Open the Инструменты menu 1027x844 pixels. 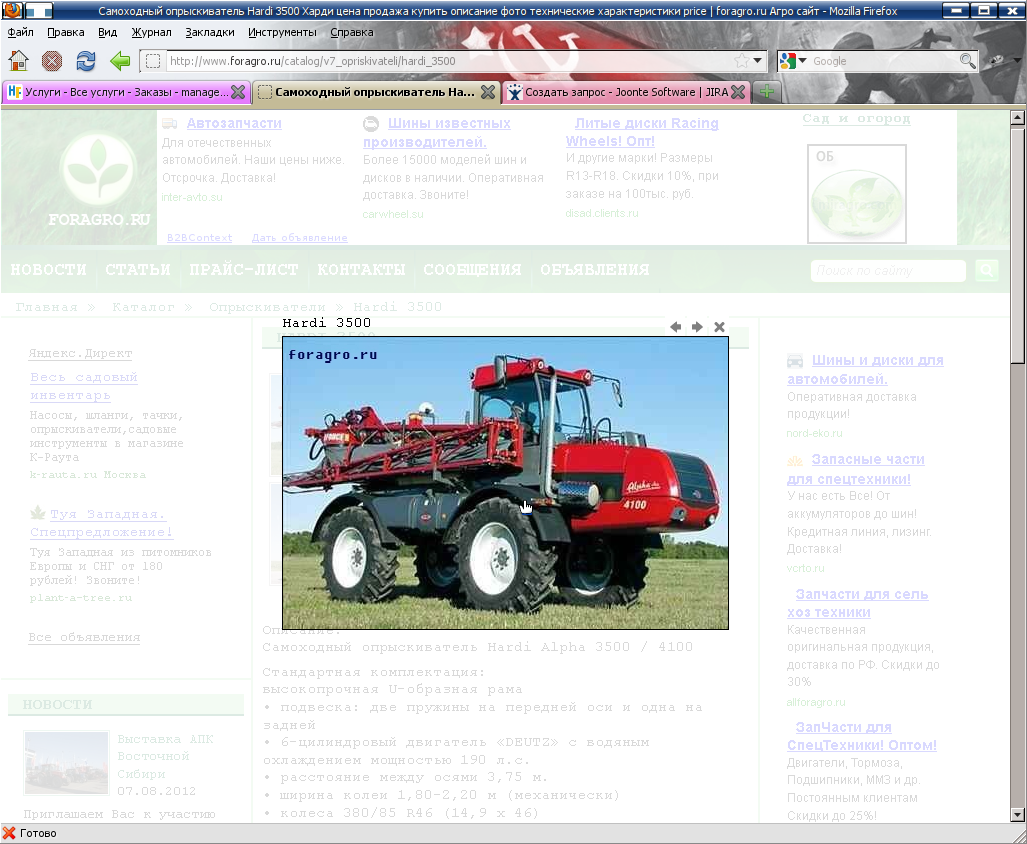point(282,32)
